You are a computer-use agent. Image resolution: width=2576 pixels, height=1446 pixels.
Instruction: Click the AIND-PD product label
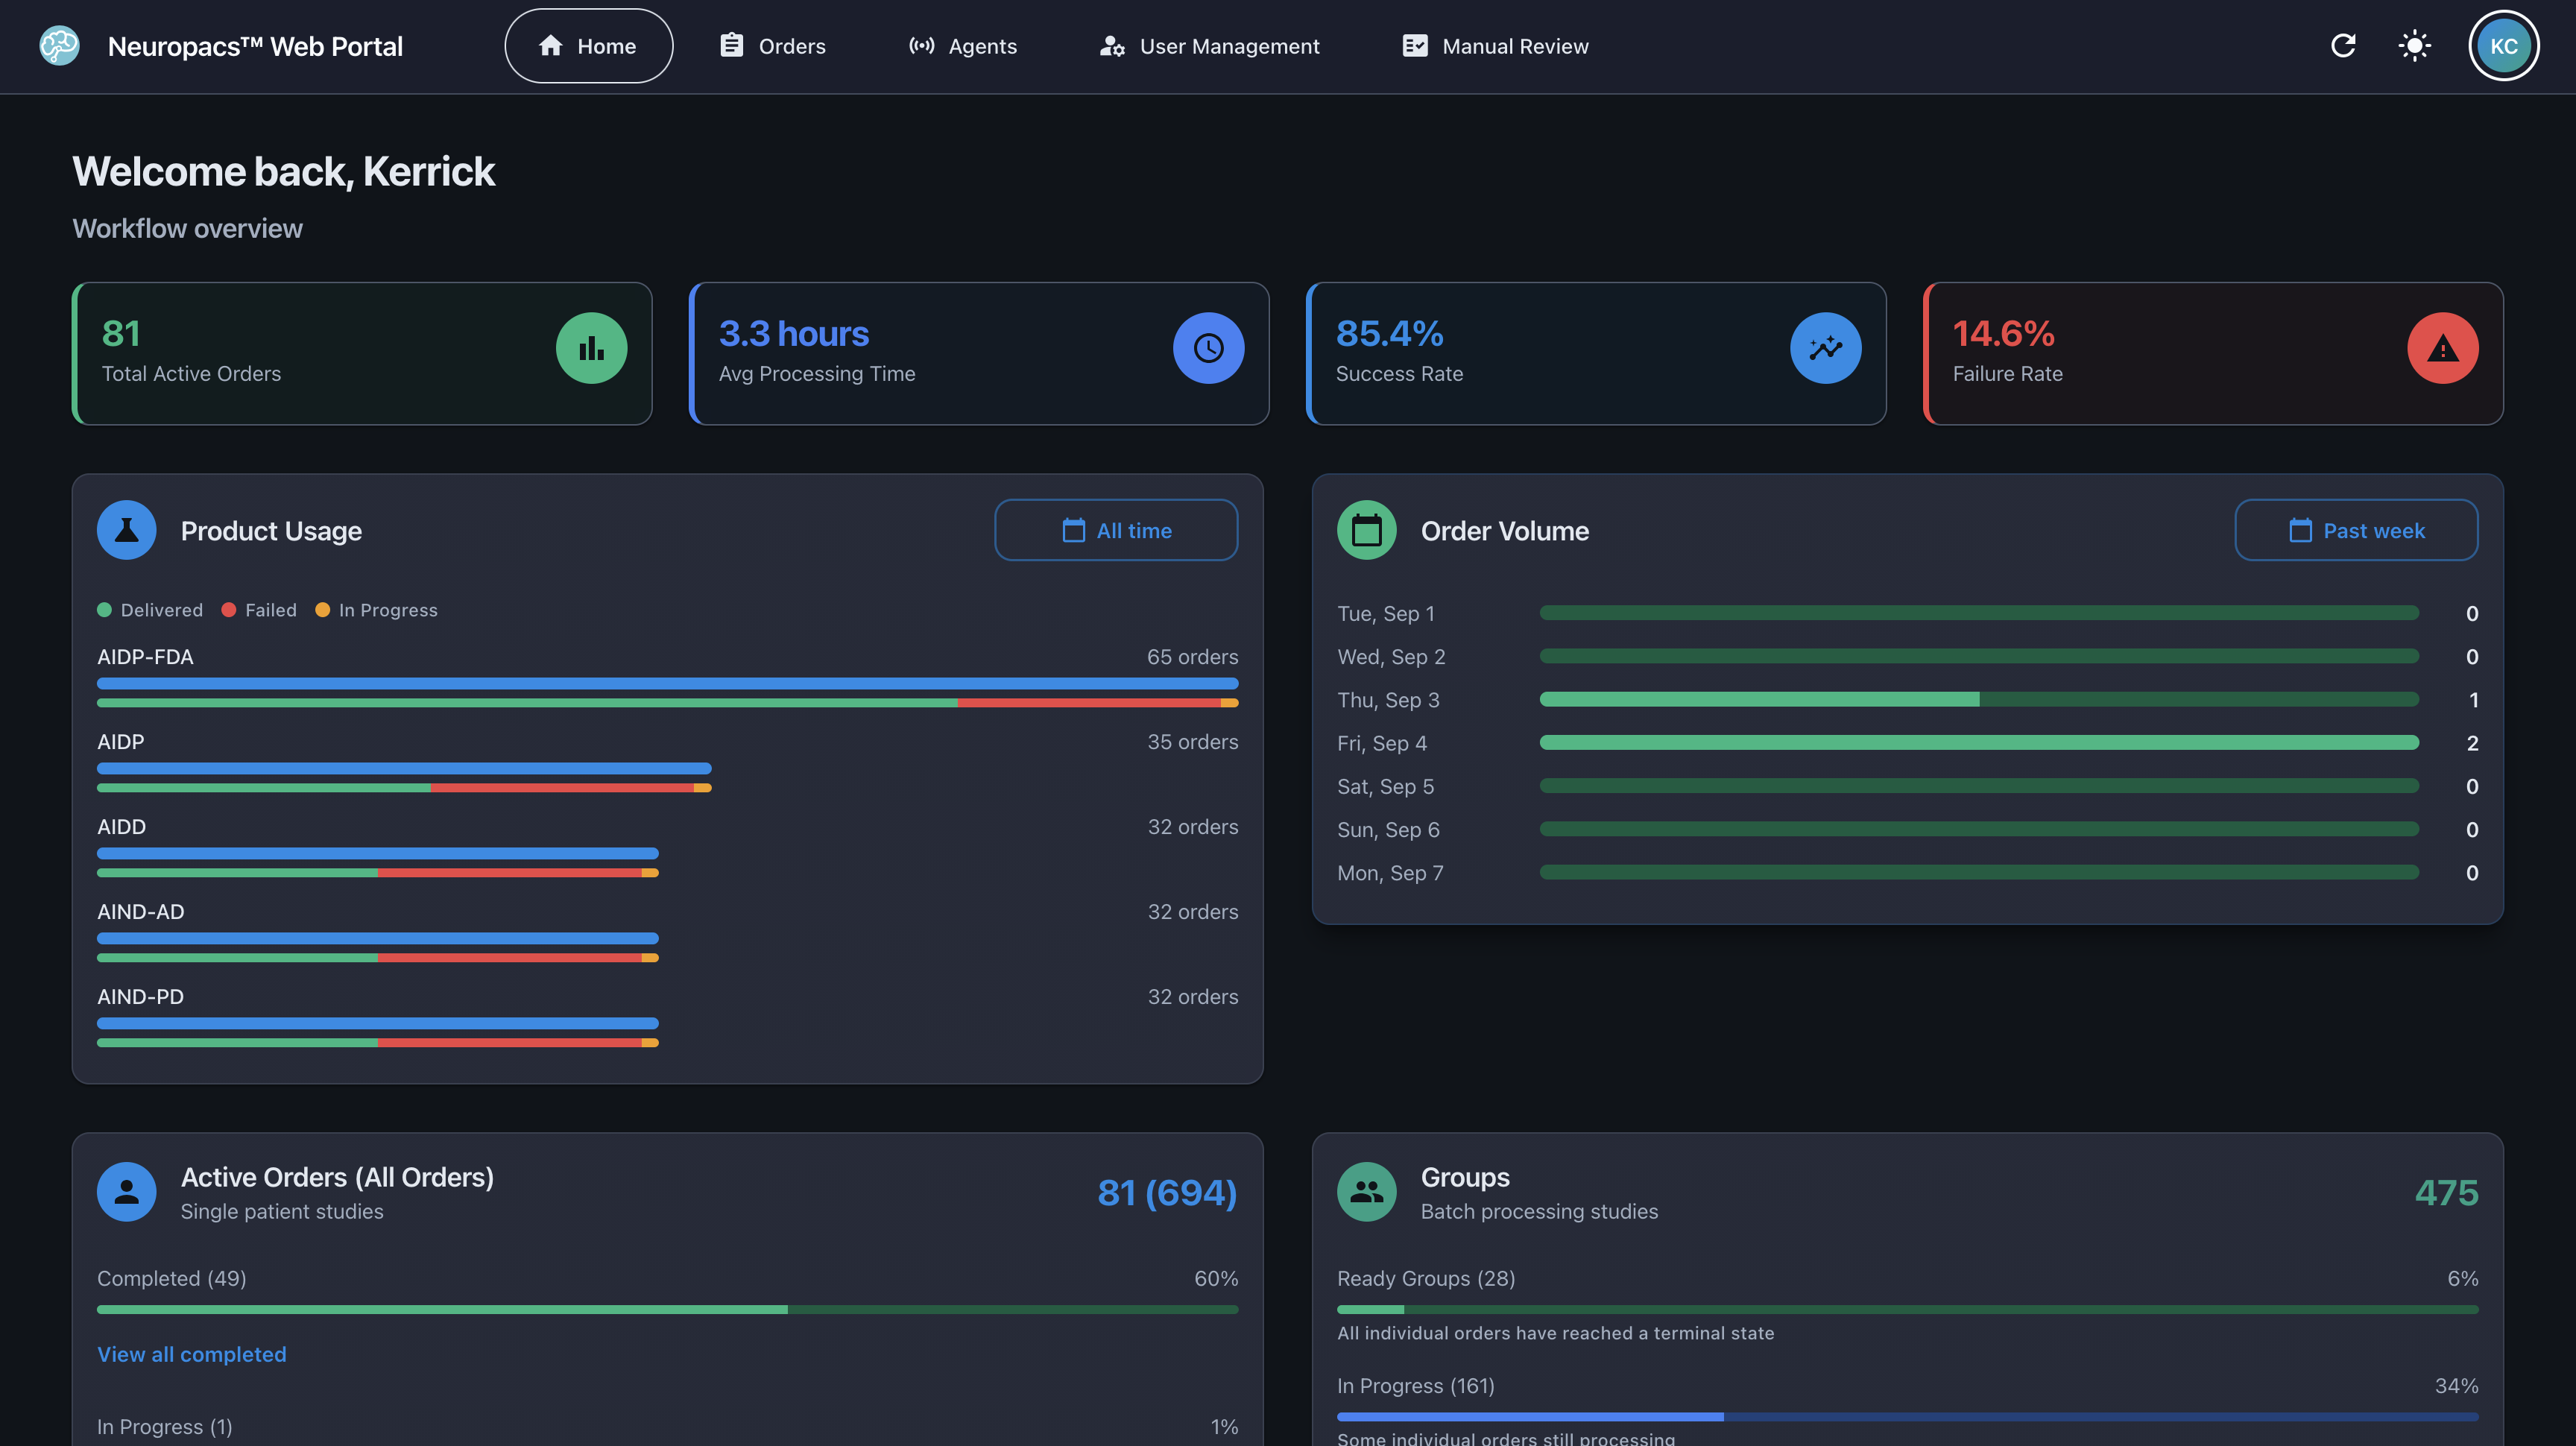(141, 997)
